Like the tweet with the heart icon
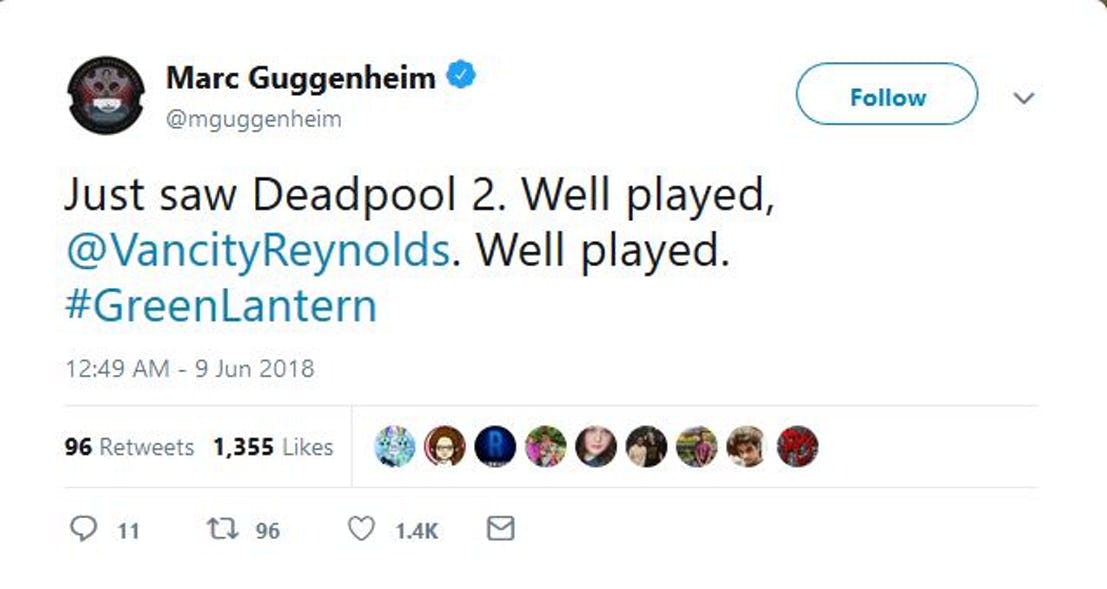This screenshot has width=1107, height=589. pos(360,530)
